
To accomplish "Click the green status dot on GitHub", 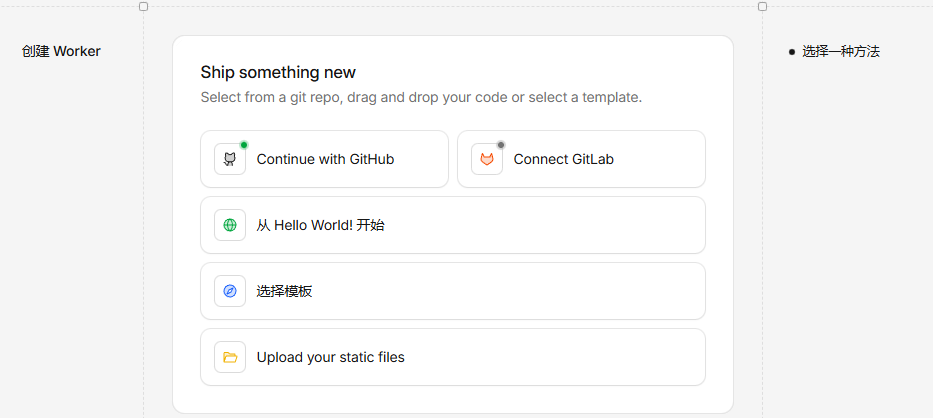I will pos(244,145).
